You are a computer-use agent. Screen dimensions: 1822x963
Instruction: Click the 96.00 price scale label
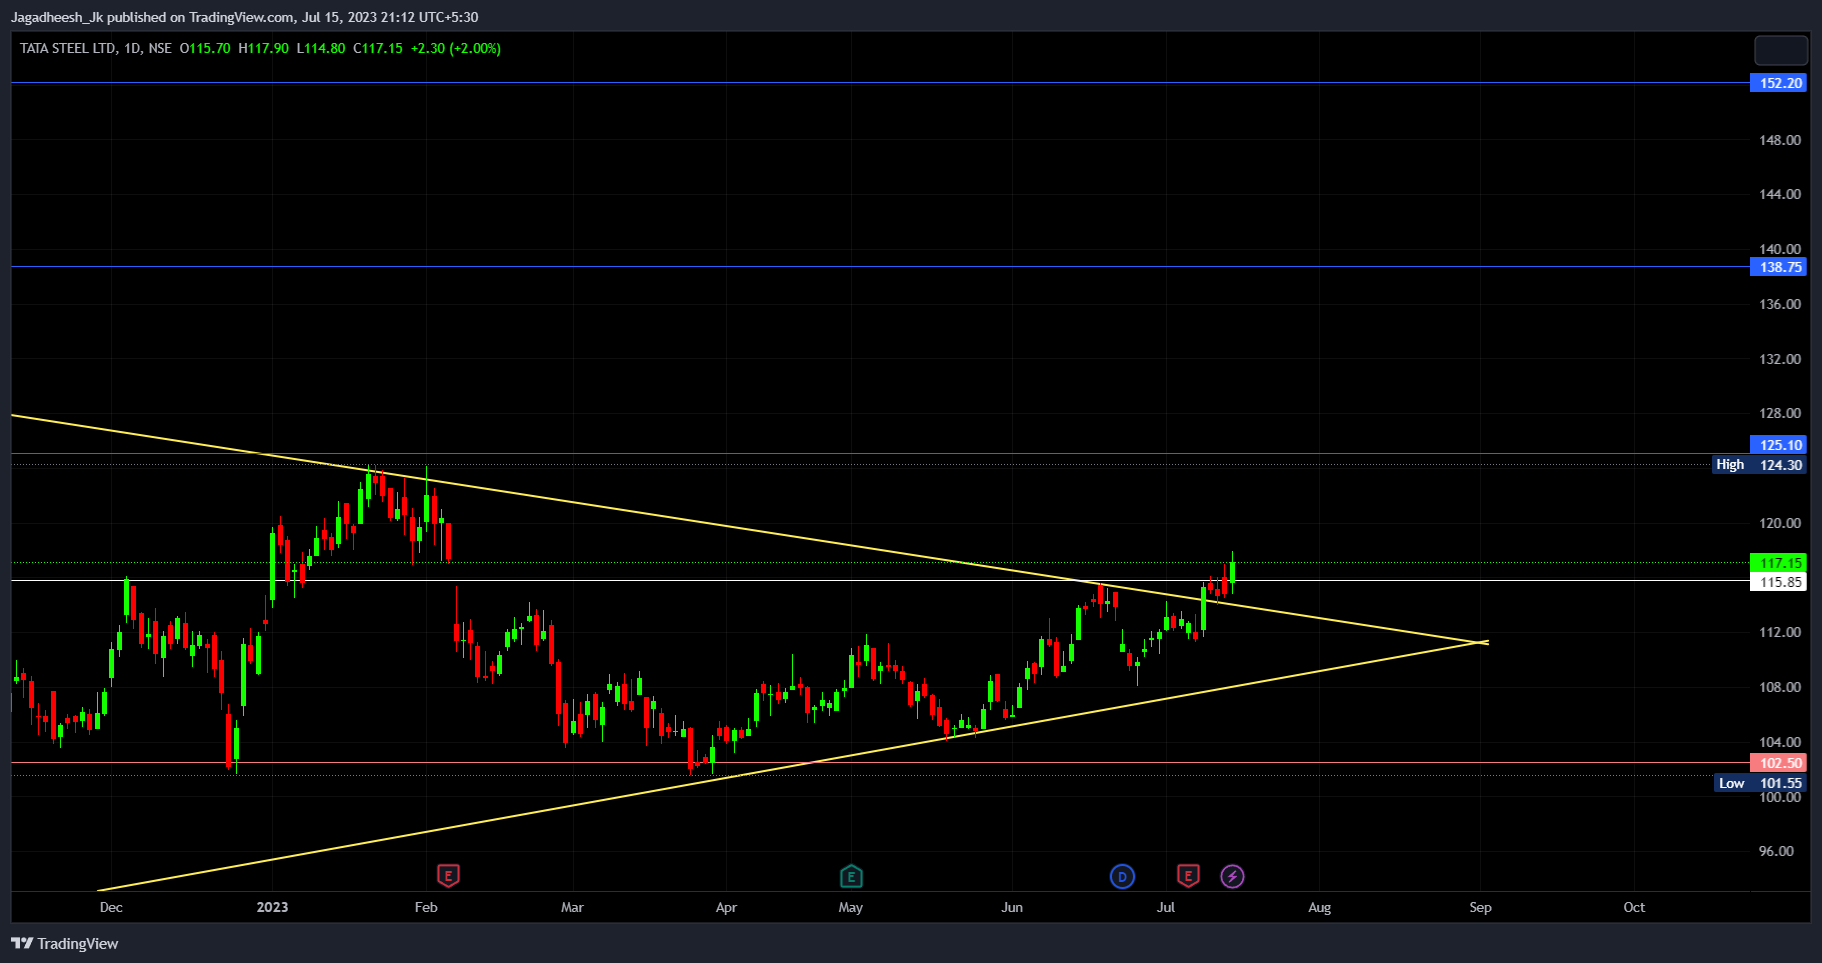tap(1776, 851)
